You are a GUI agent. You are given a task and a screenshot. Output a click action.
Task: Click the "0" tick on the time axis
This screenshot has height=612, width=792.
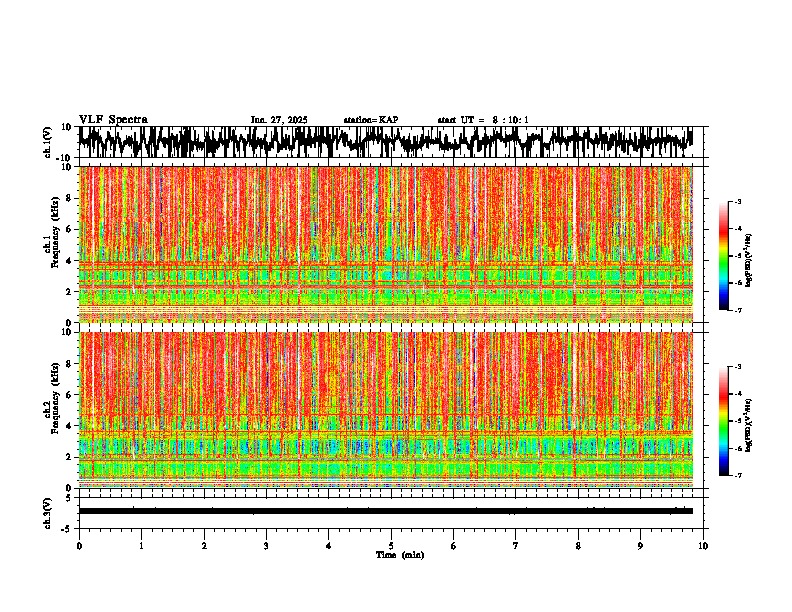click(79, 546)
